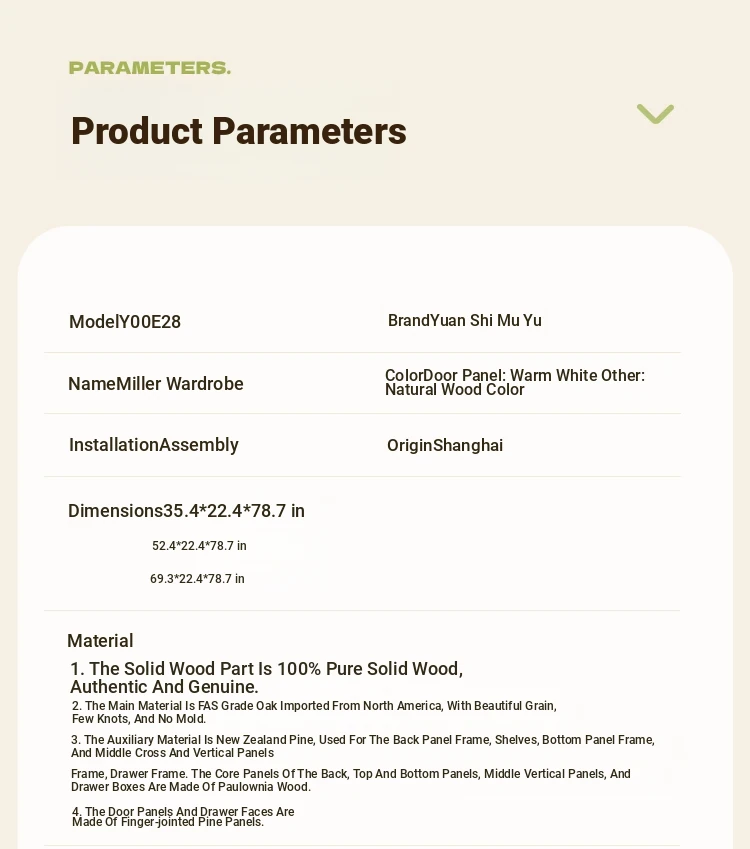Click the 52.4*22.4*78.7 in dimension
This screenshot has width=750, height=849.
(x=199, y=546)
